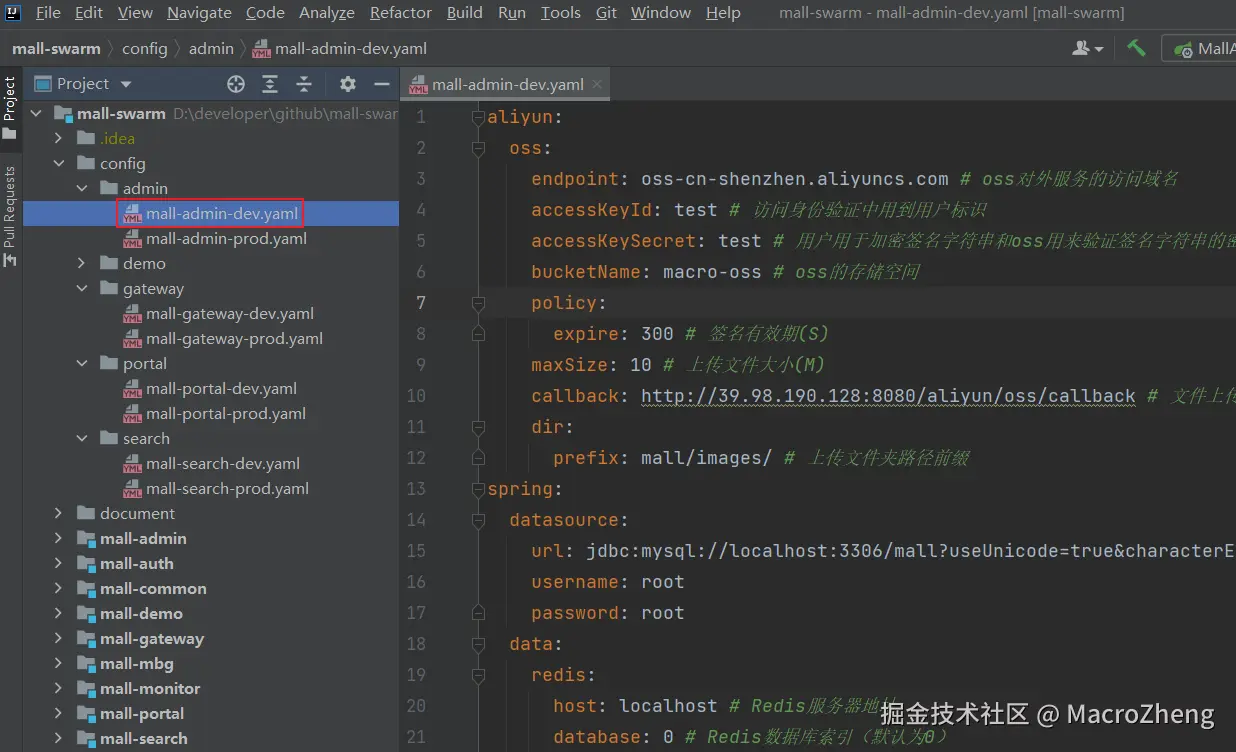This screenshot has height=752, width=1236.
Task: Fold the policy block on line 7
Action: (x=478, y=303)
